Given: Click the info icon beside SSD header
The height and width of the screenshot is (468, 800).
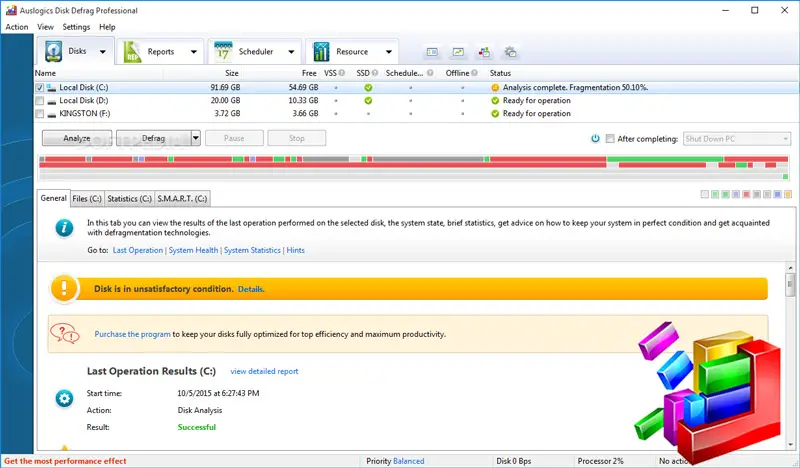Looking at the screenshot, I should pyautogui.click(x=374, y=73).
